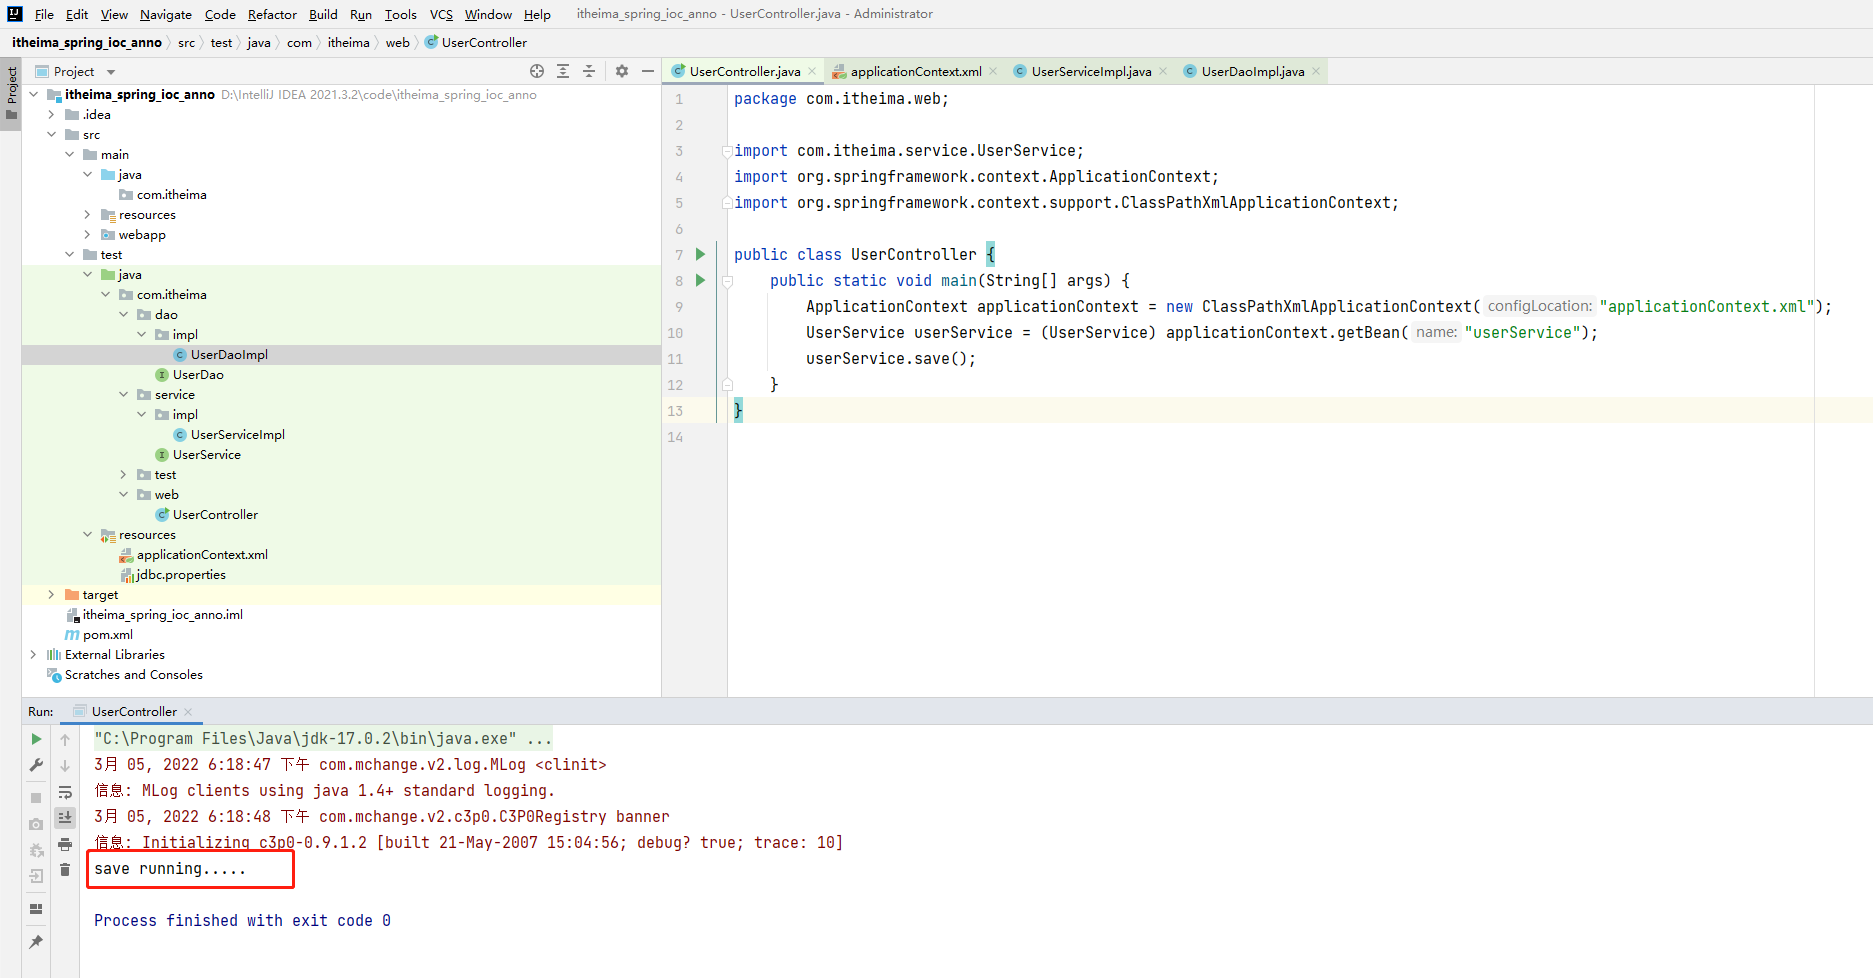Viewport: 1873px width, 978px height.
Task: Run main method via gutter arrow line 8
Action: [x=701, y=280]
